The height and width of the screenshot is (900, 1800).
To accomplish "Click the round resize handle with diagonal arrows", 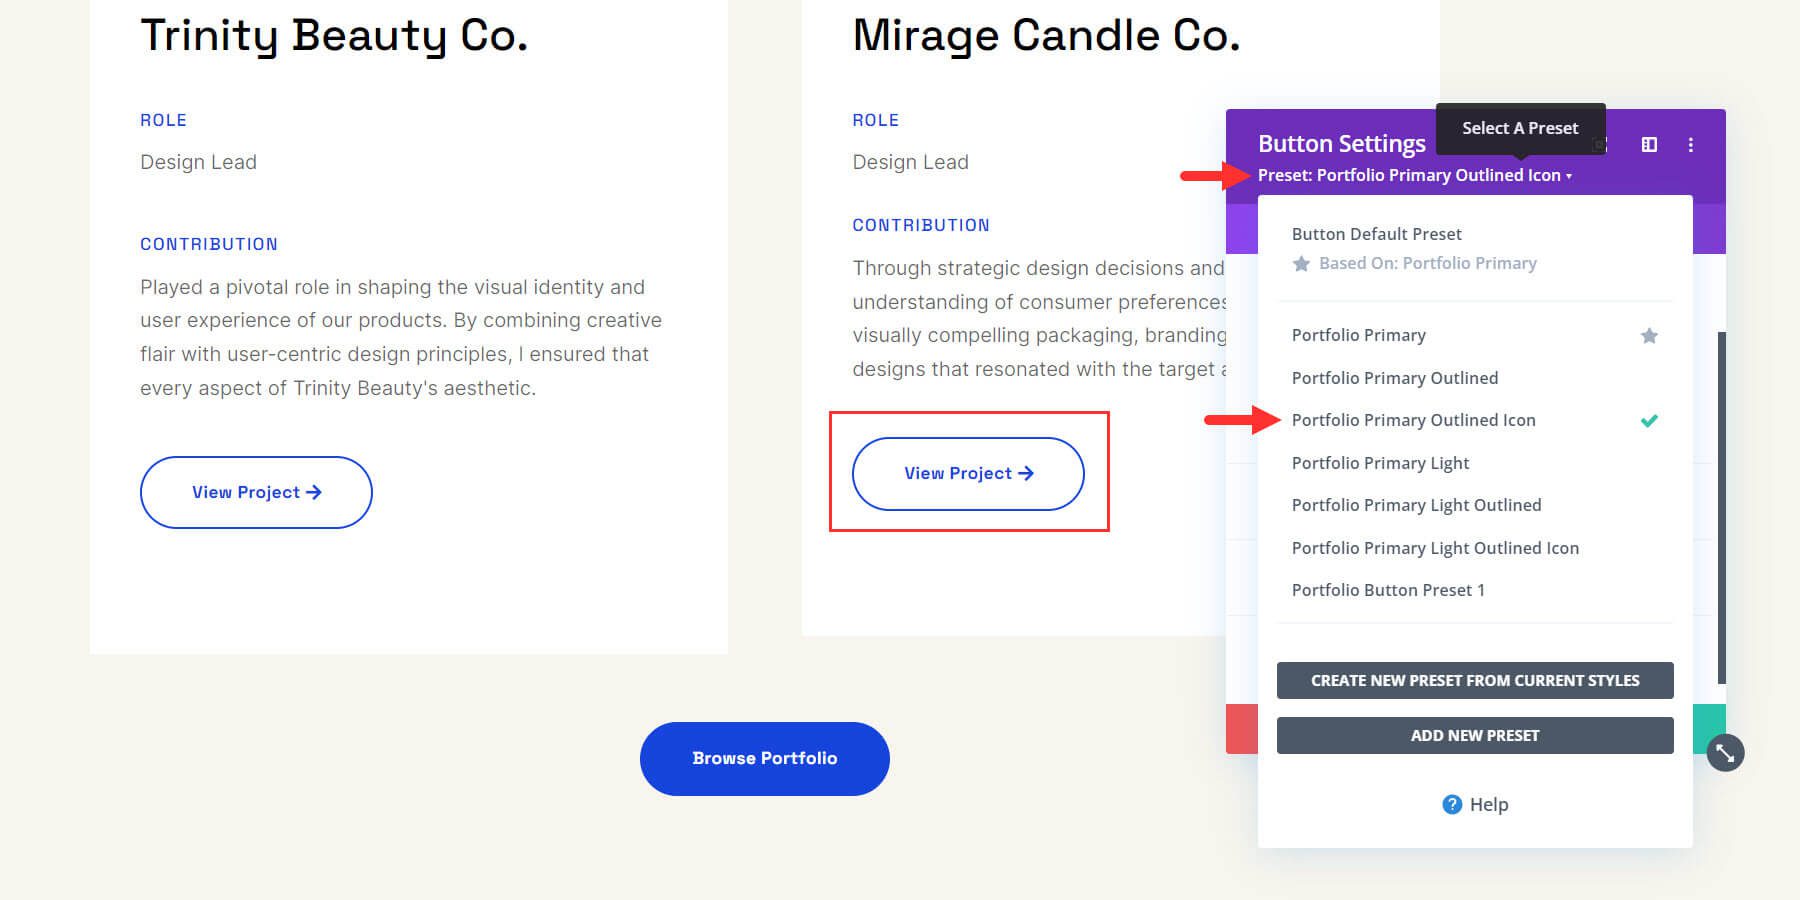I will pyautogui.click(x=1725, y=753).
